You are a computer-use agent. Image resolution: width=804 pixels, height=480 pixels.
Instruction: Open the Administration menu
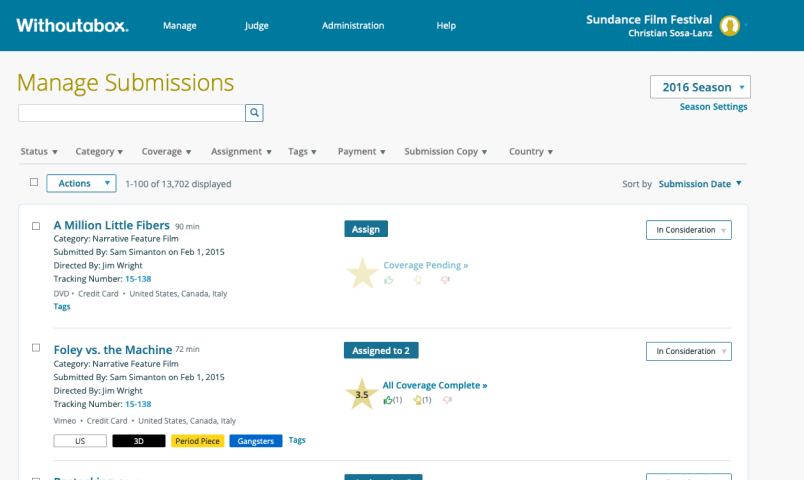[x=353, y=25]
